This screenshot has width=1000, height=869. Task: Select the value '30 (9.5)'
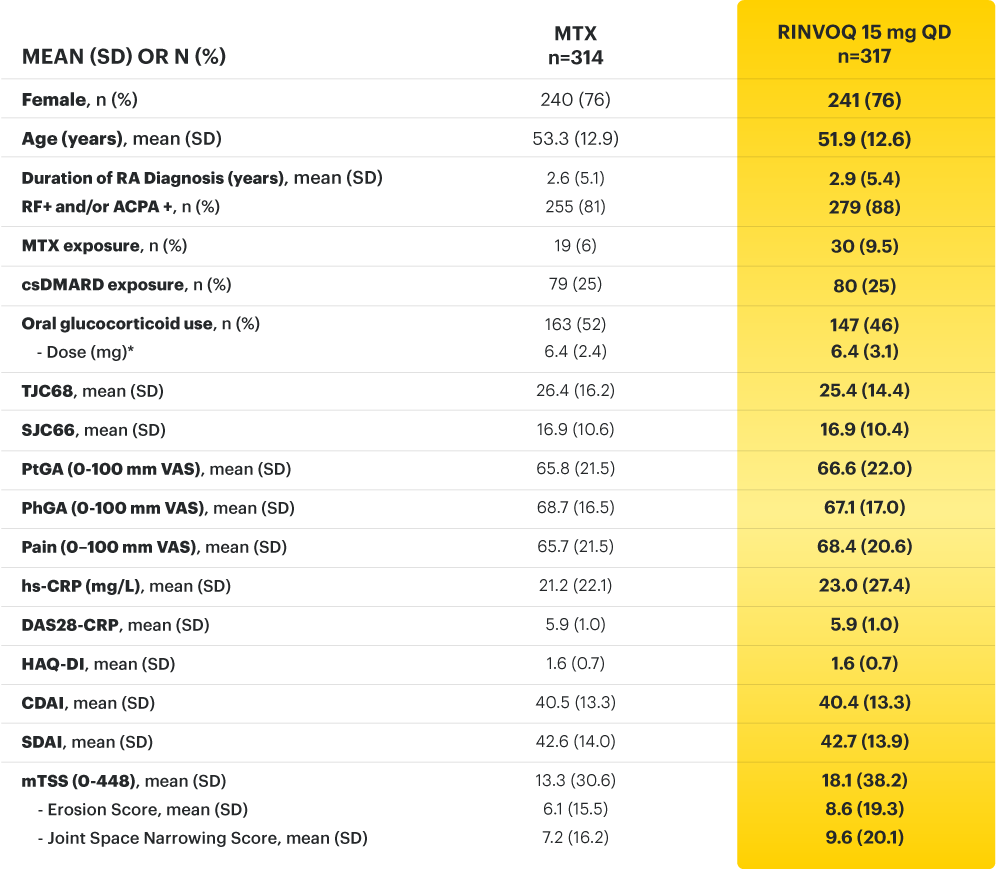point(864,246)
